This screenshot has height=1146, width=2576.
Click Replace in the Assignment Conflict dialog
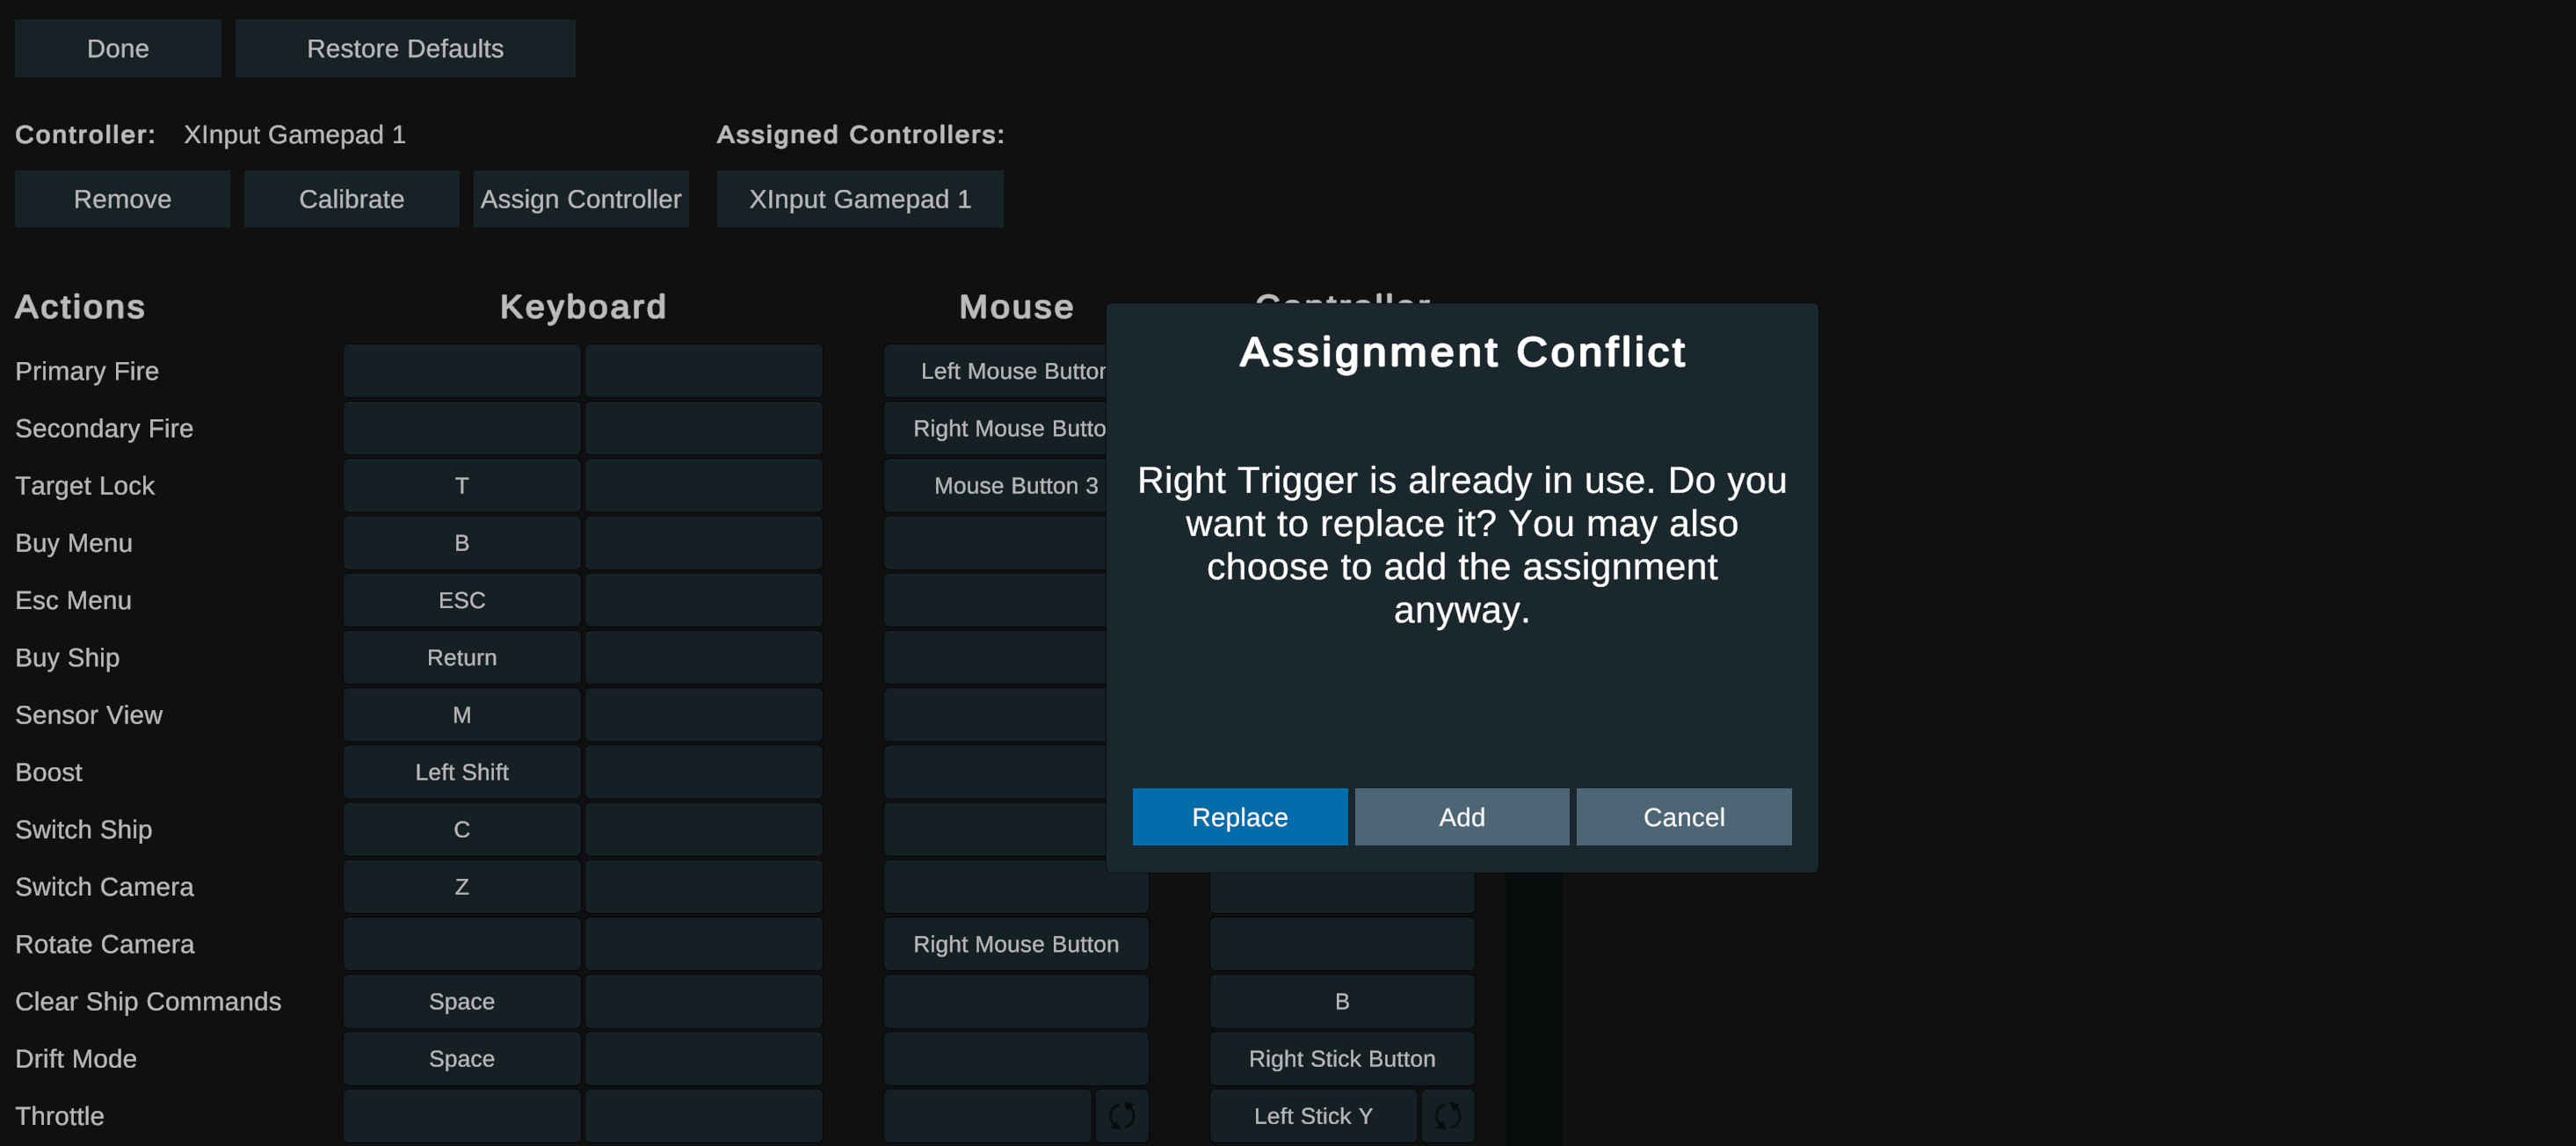coord(1239,817)
